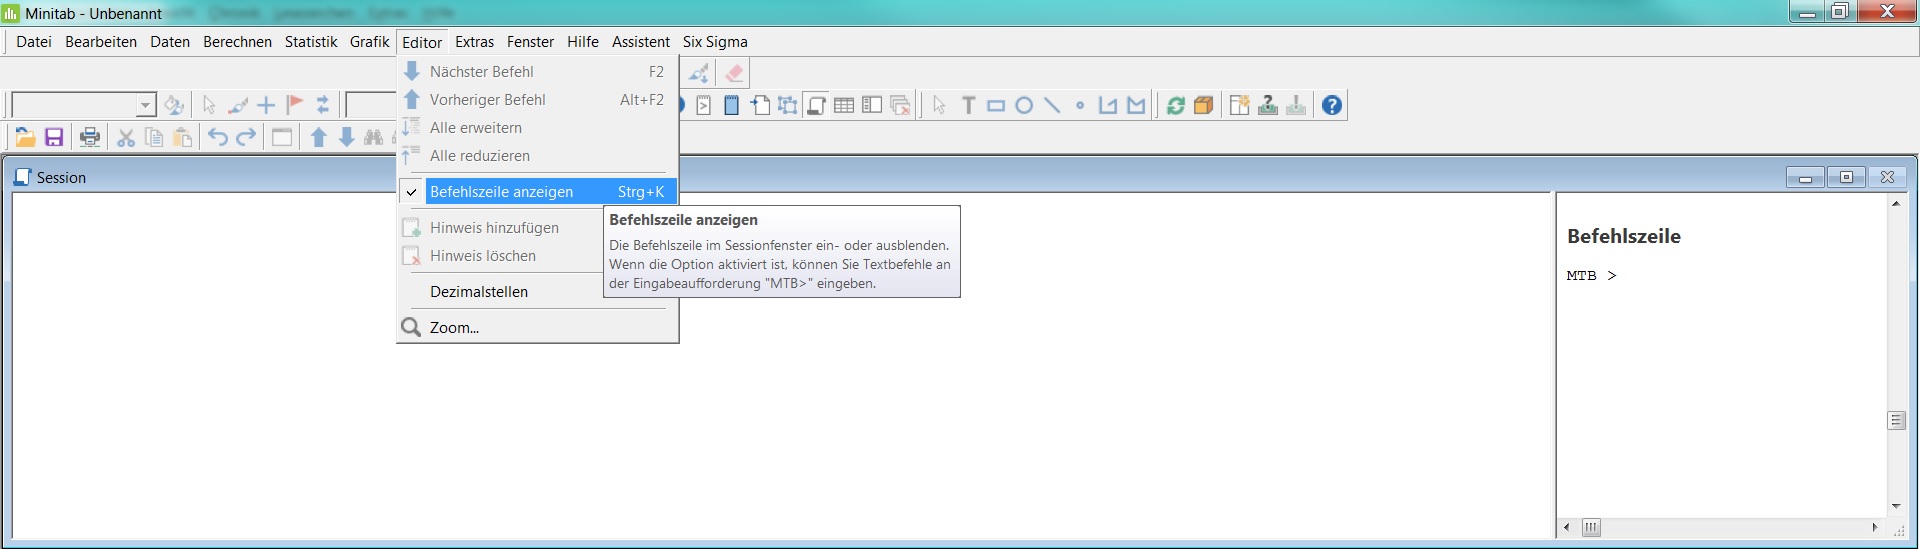Select the text T drawing tool

[968, 105]
